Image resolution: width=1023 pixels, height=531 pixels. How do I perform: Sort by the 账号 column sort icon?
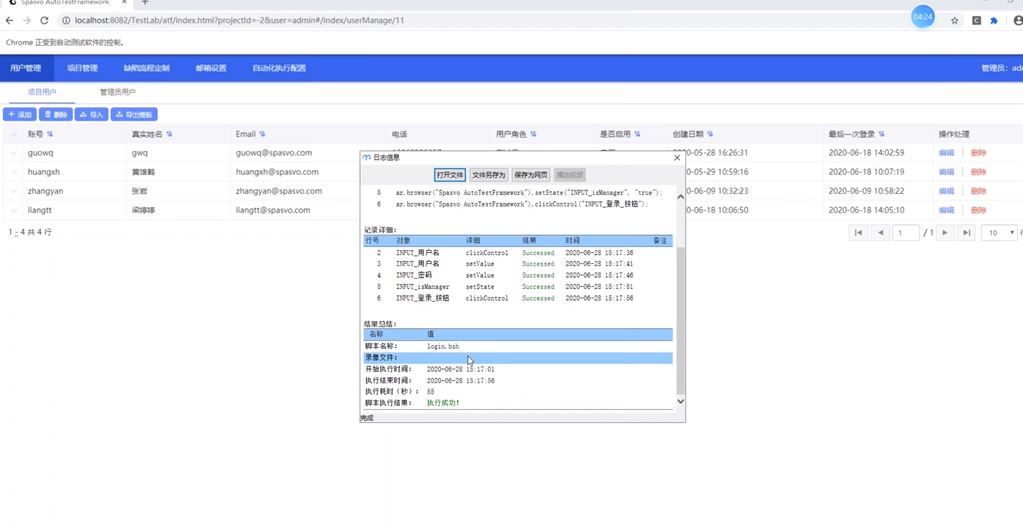coord(50,134)
